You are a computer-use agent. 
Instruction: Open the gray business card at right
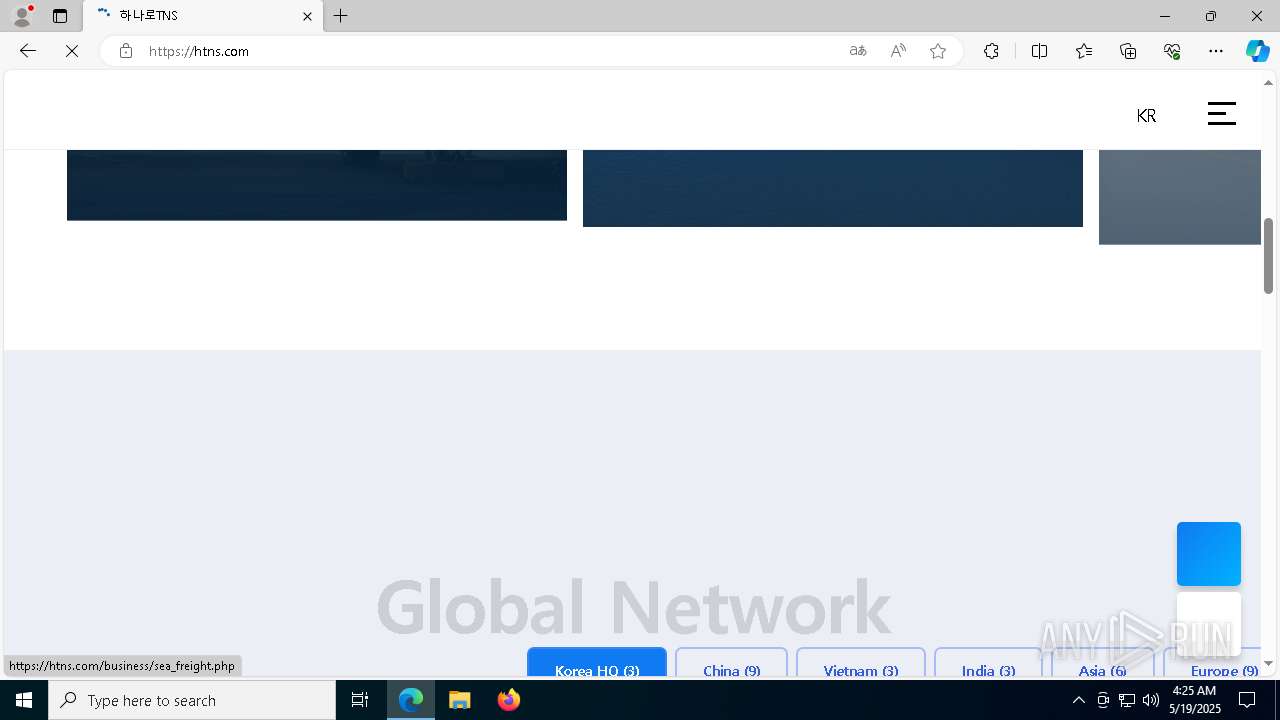(1180, 197)
